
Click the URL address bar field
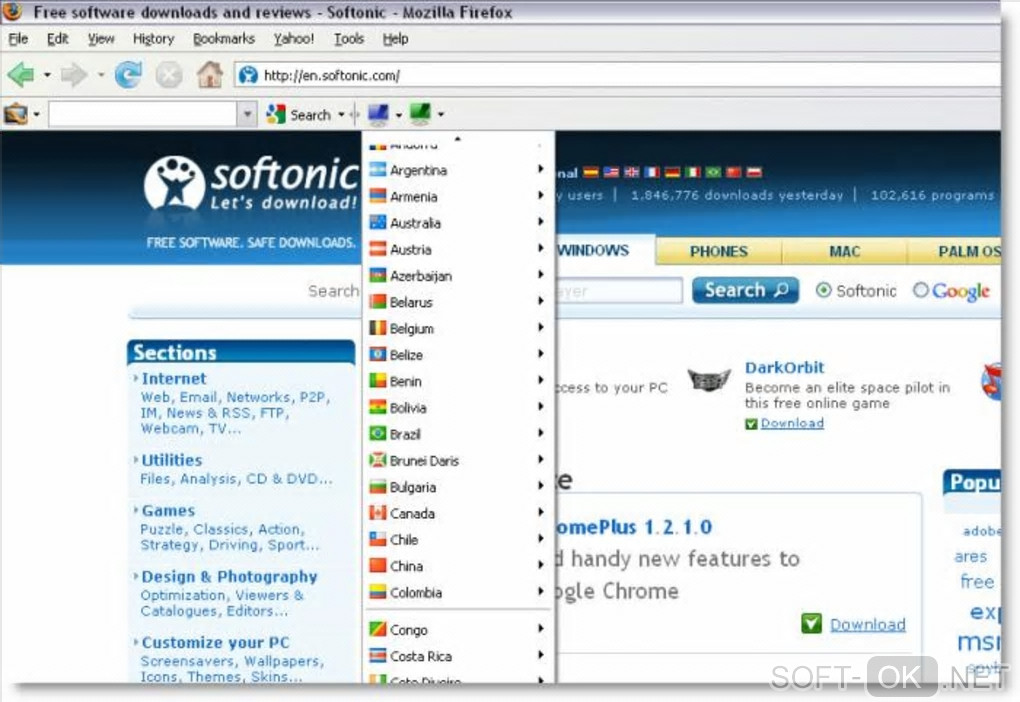[617, 75]
